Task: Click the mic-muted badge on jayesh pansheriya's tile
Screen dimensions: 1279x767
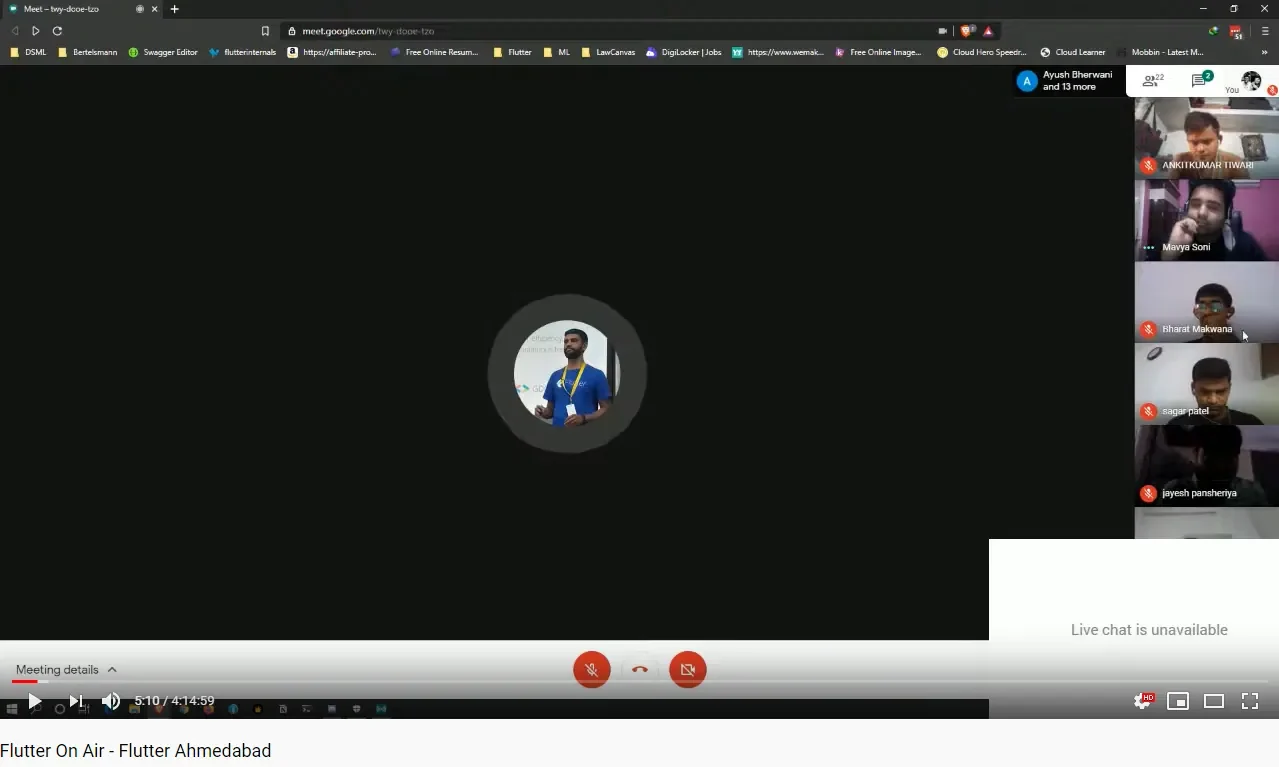Action: [x=1148, y=493]
